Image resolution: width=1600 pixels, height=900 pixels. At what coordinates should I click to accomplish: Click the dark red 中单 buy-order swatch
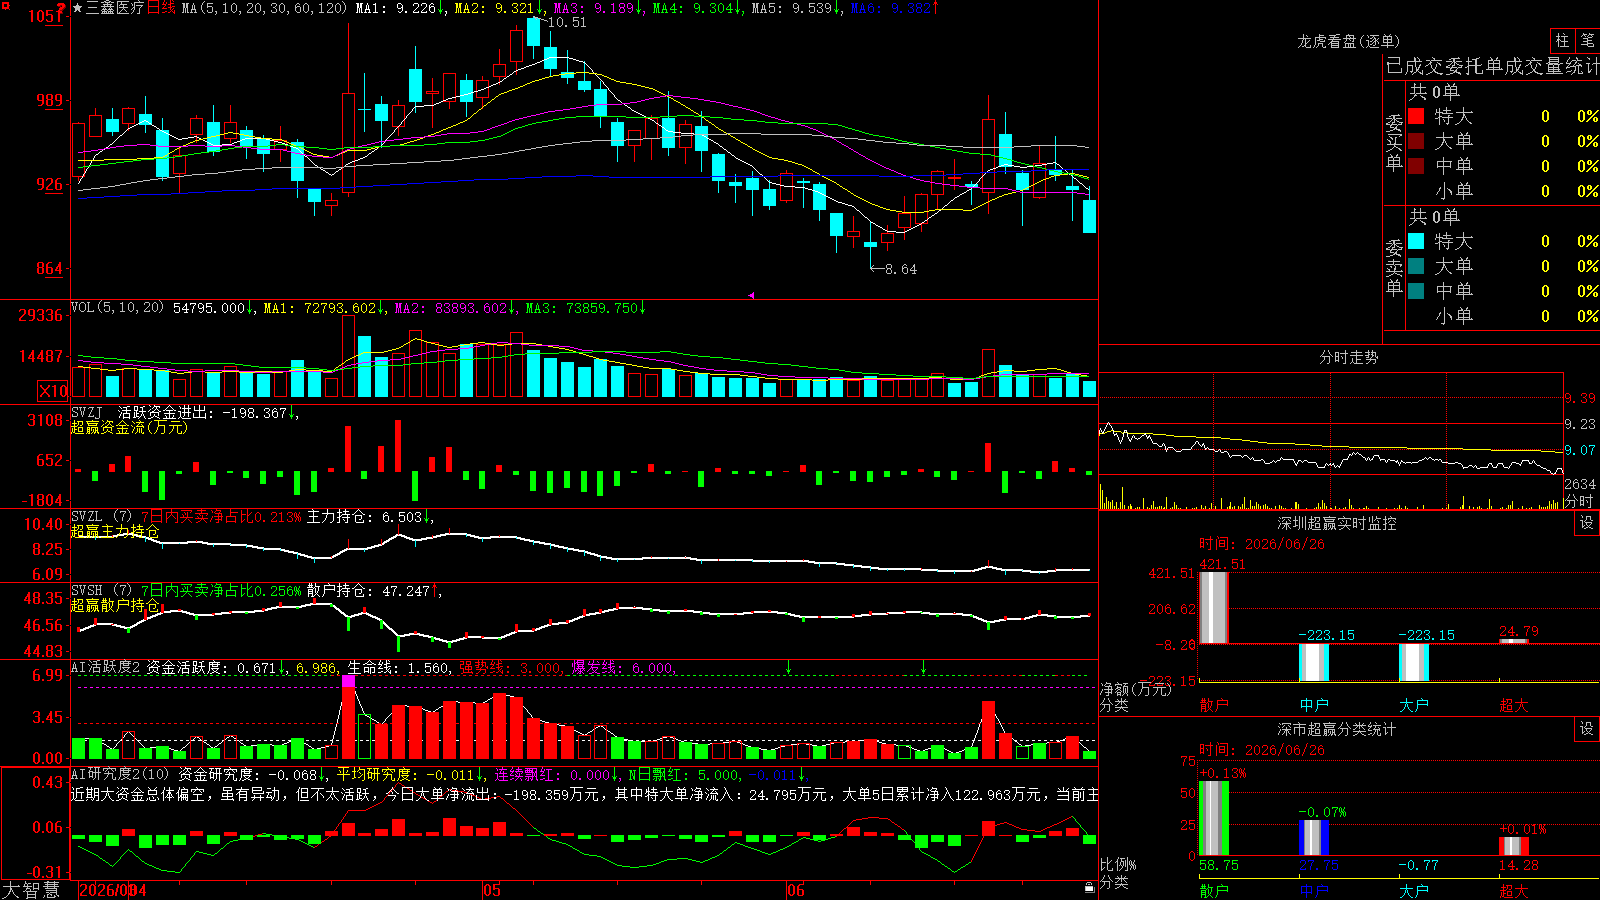[1416, 166]
